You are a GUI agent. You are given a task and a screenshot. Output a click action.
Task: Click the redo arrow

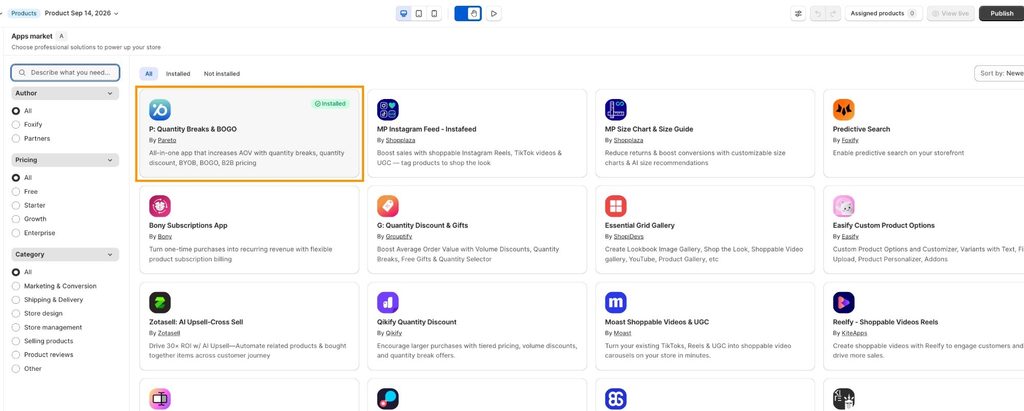tap(833, 13)
